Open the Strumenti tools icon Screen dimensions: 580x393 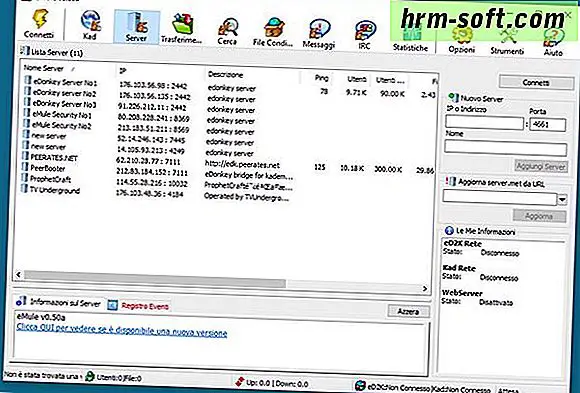tap(508, 37)
